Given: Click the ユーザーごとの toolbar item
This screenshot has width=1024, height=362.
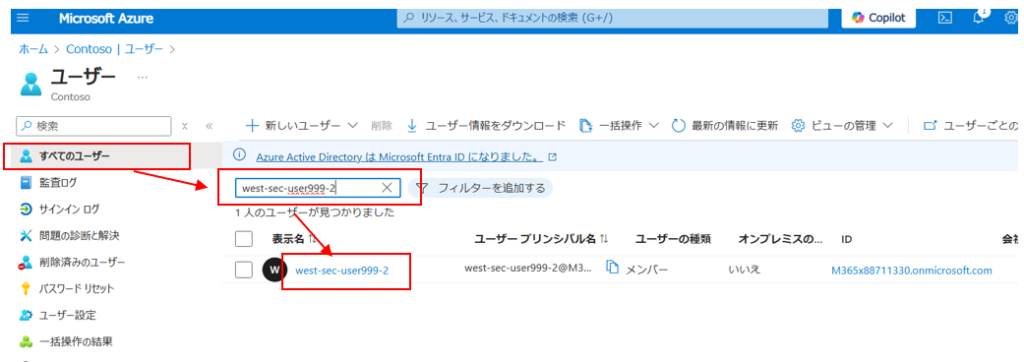Looking at the screenshot, I should tap(971, 125).
